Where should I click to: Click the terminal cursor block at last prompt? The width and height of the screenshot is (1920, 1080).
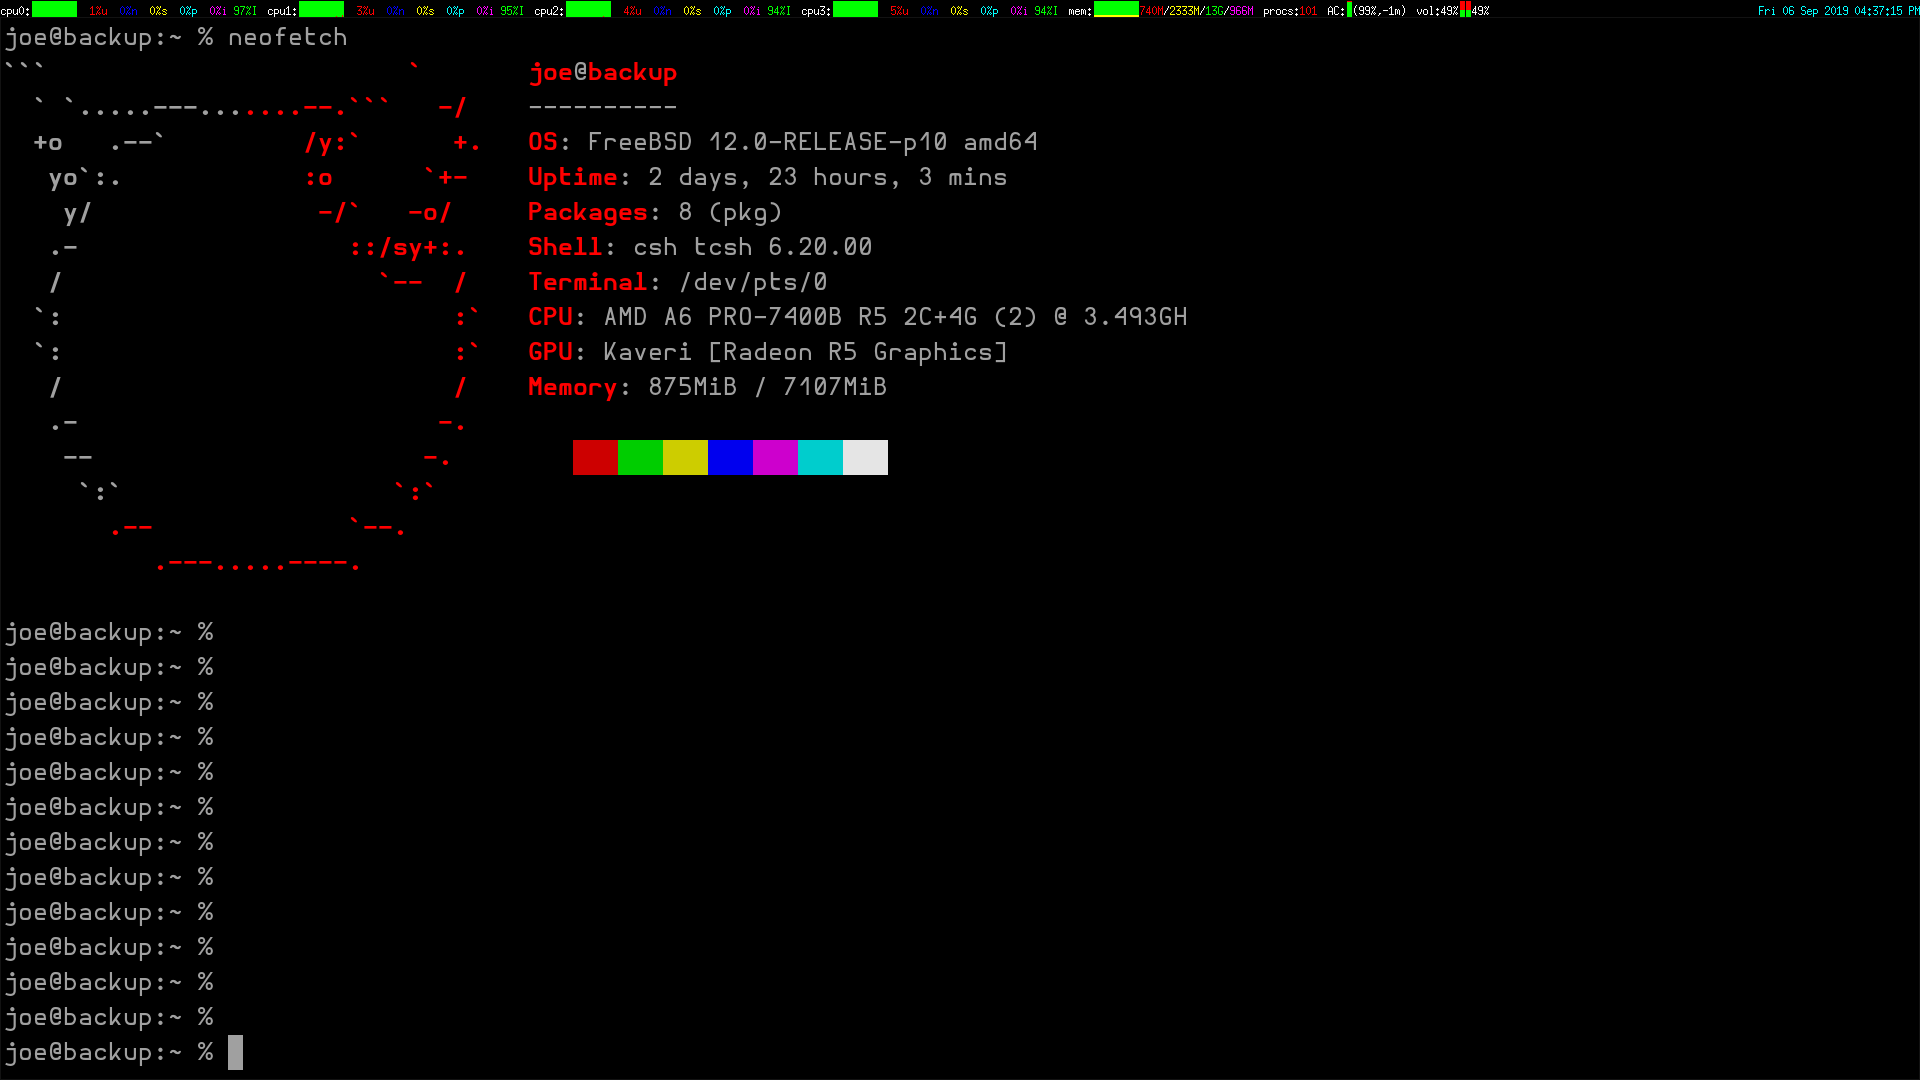point(235,1052)
